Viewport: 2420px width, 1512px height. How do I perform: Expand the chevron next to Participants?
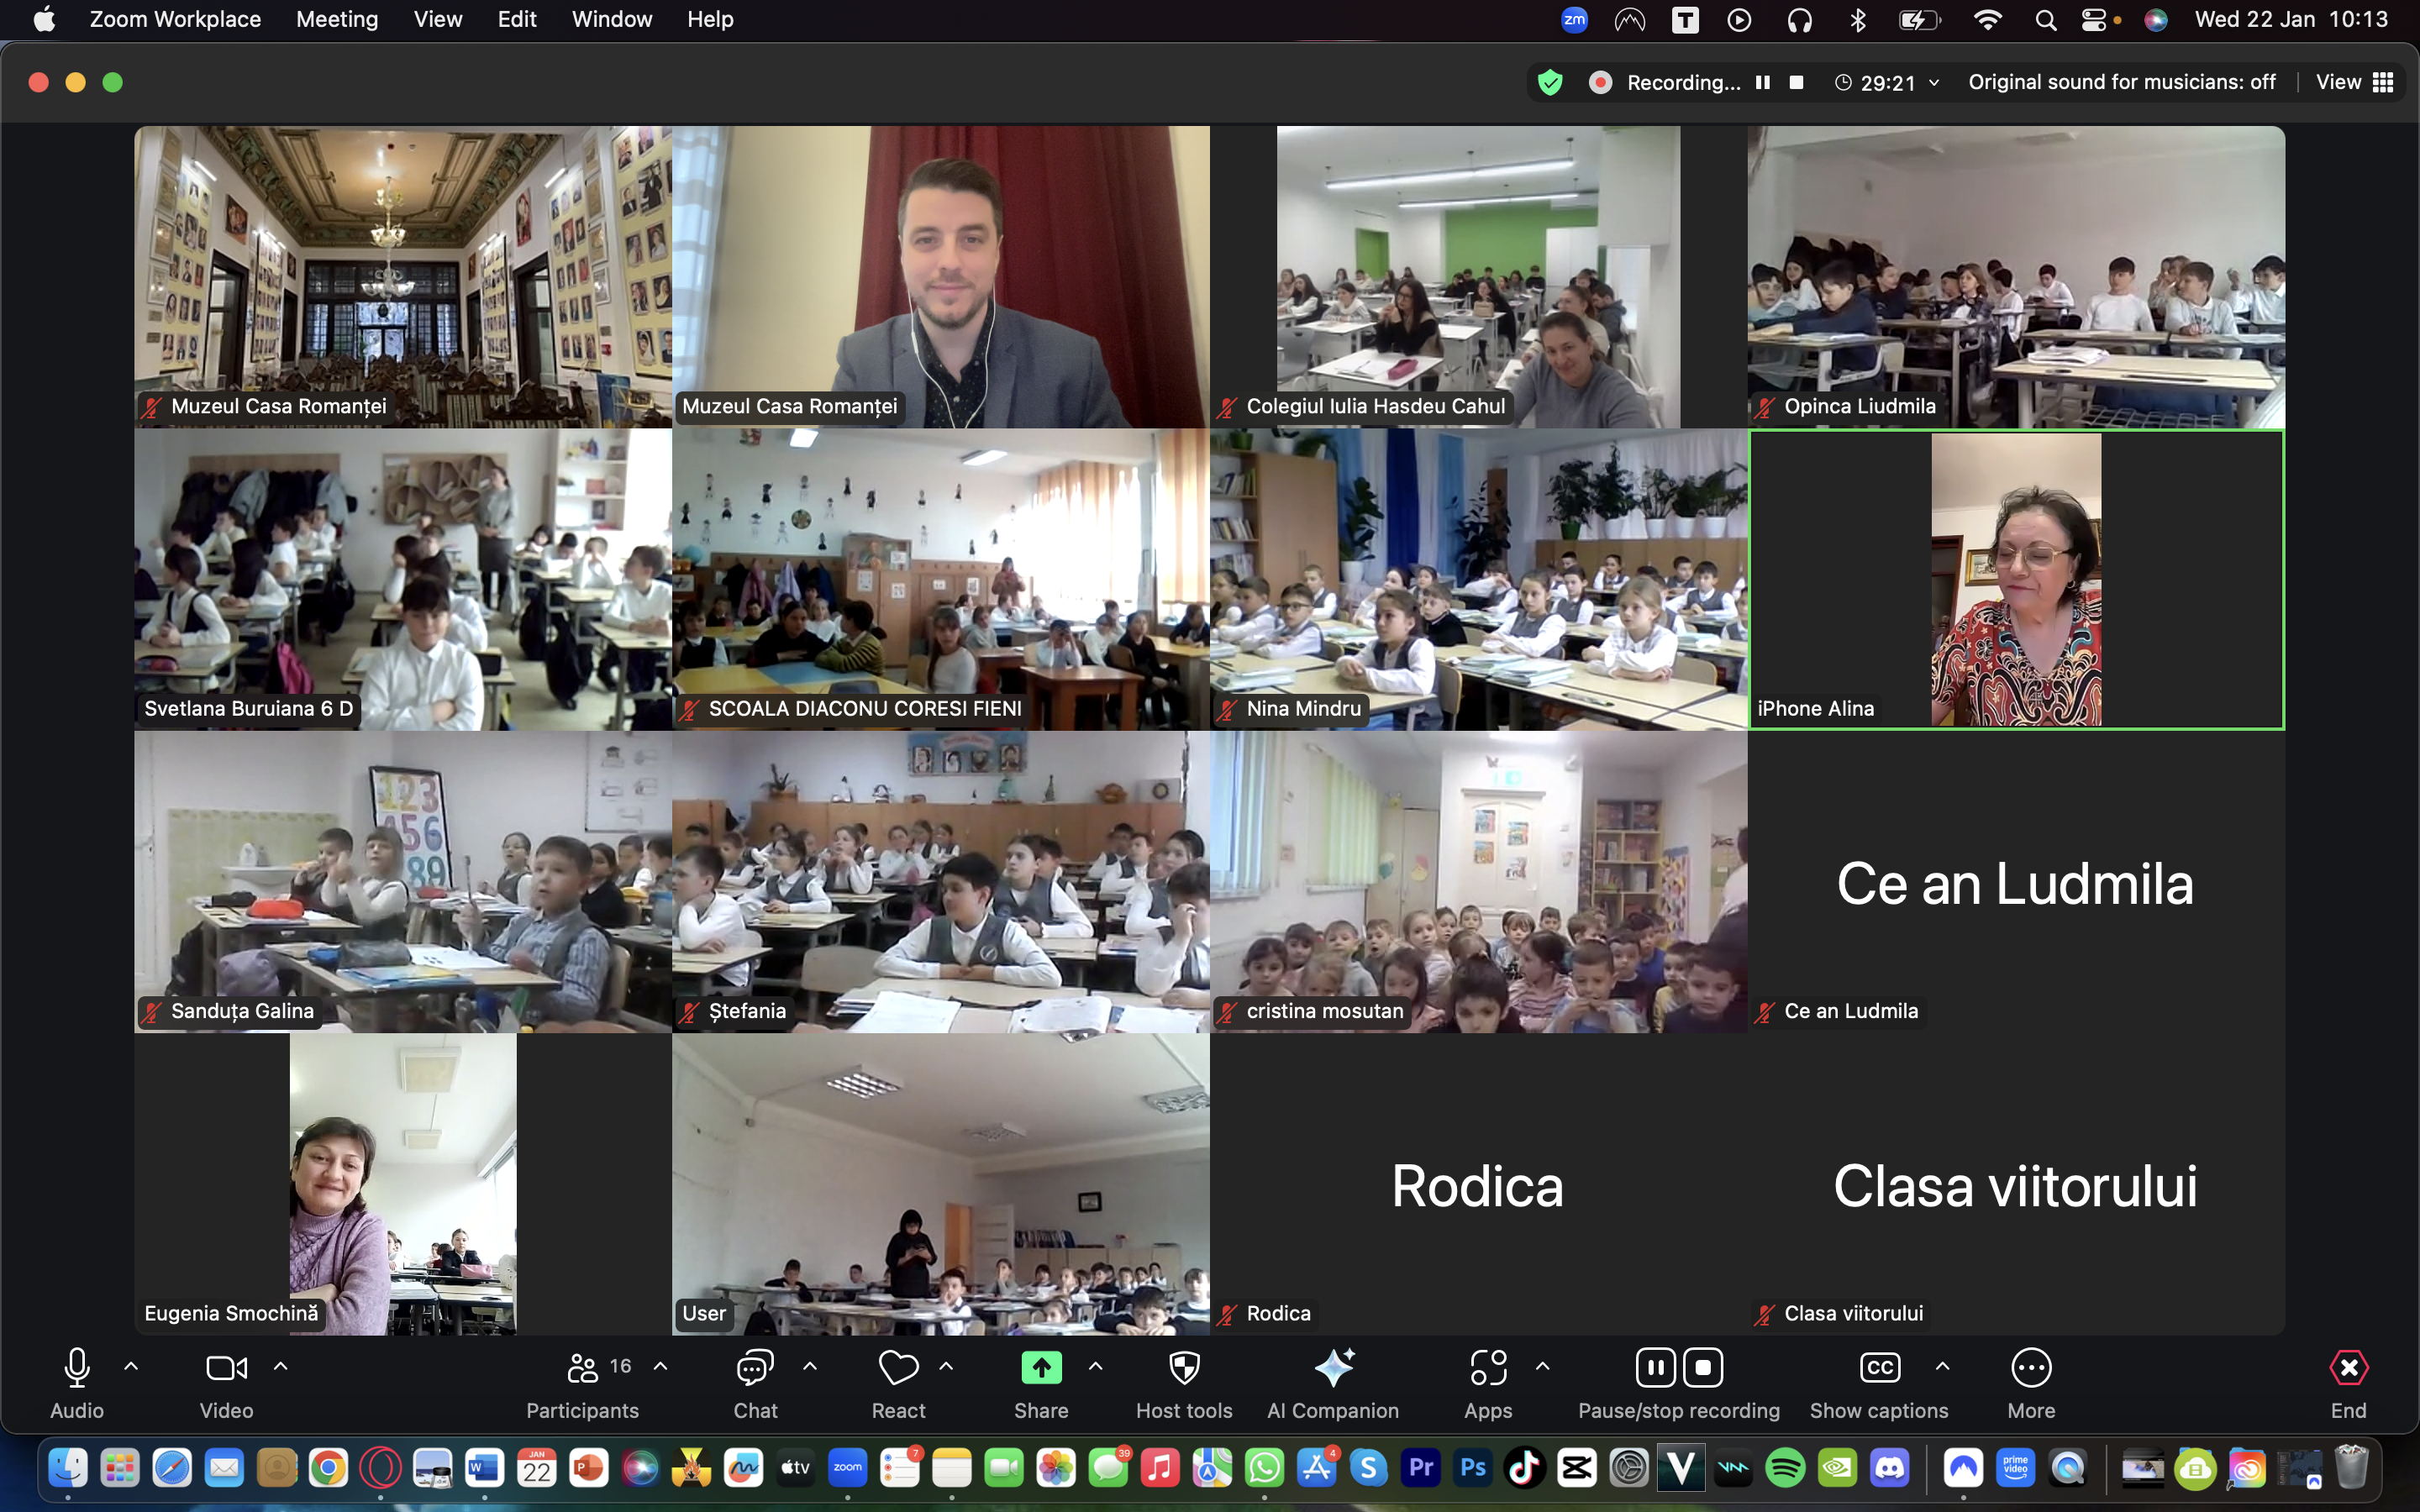tap(660, 1366)
